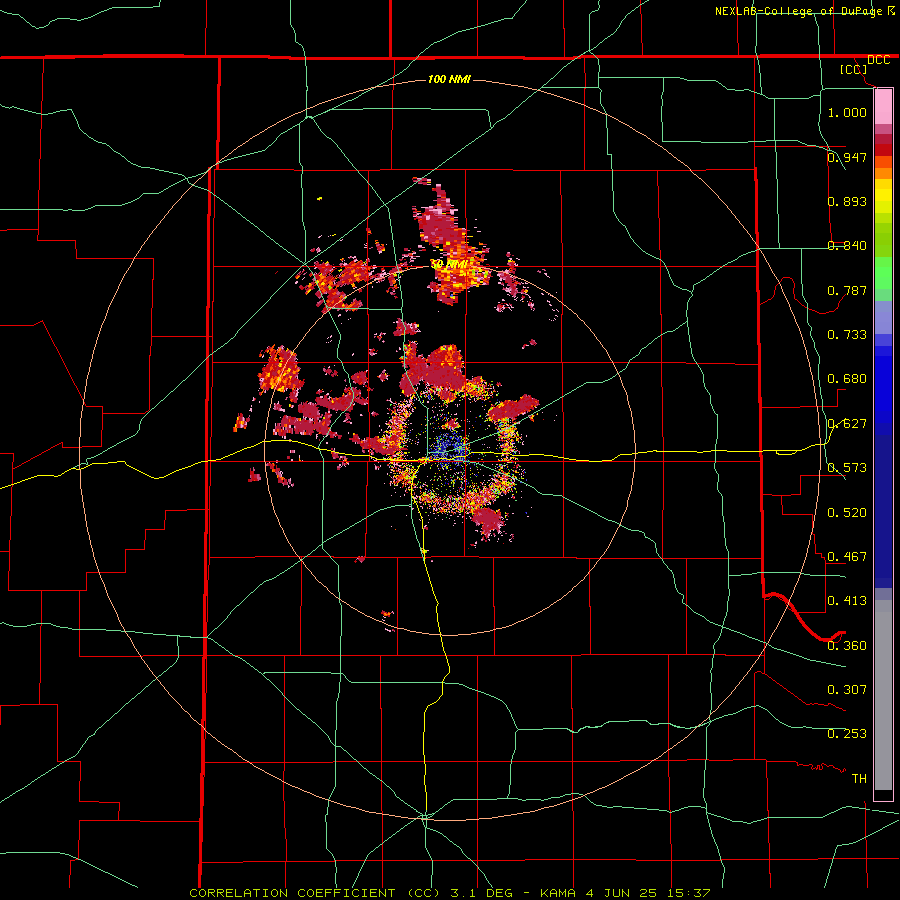Click the blue low-CC radar center cluster
This screenshot has width=900, height=900.
click(x=451, y=448)
